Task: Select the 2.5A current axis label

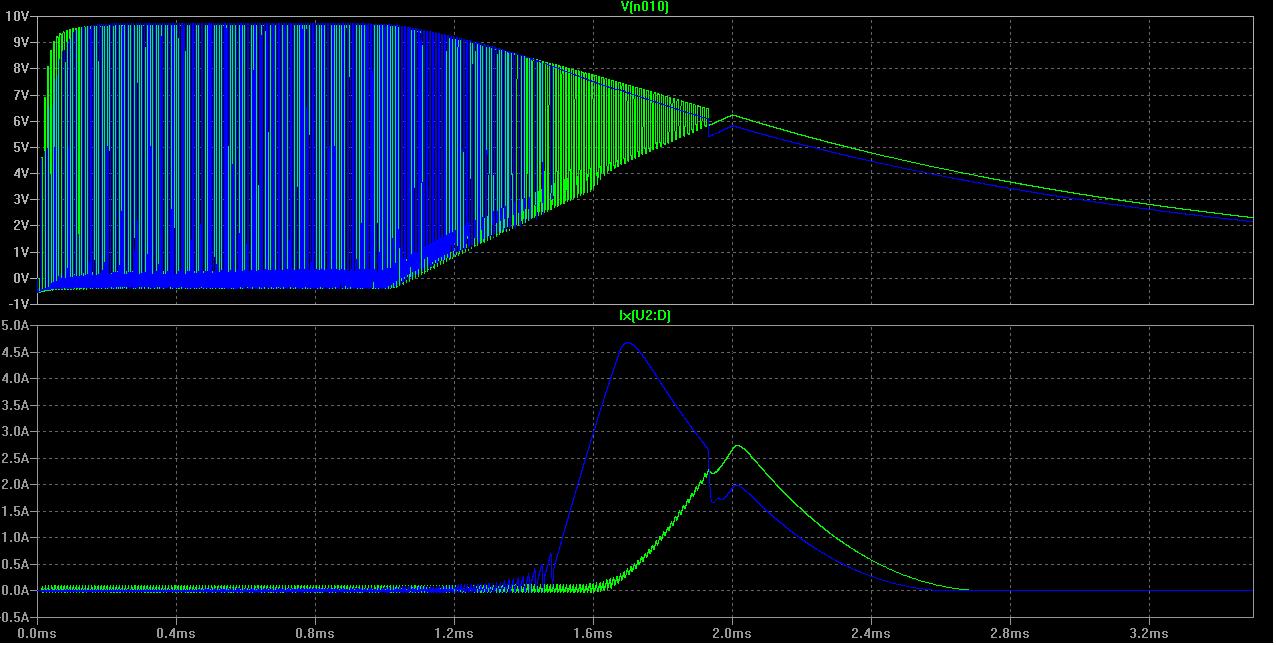Action: click(17, 458)
